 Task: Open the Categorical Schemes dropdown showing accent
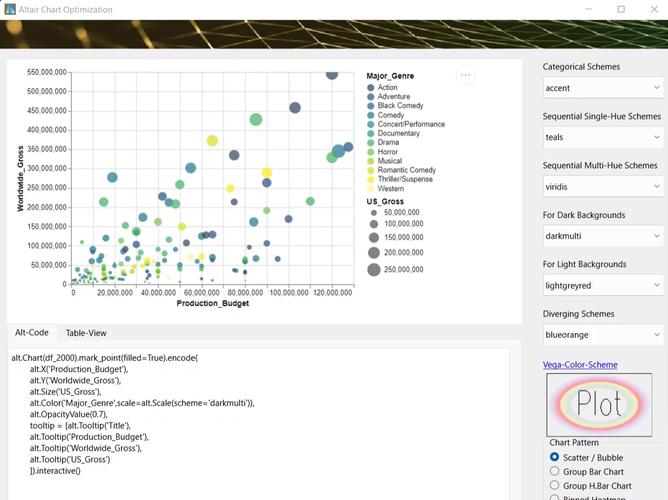[x=602, y=88]
